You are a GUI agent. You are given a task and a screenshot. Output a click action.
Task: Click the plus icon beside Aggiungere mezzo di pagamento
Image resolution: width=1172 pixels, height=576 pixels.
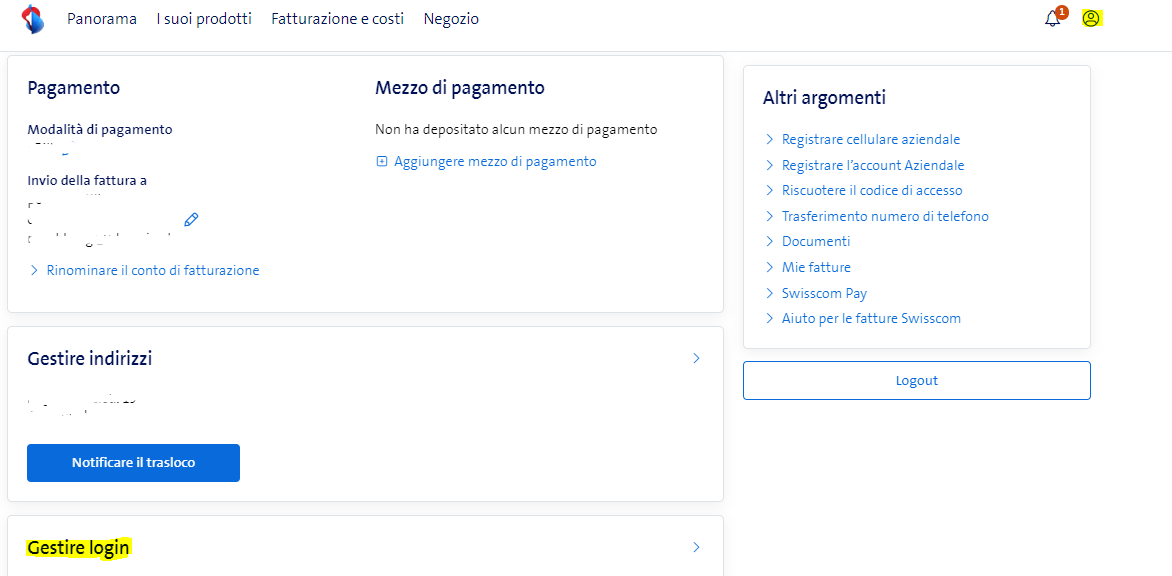(x=382, y=162)
